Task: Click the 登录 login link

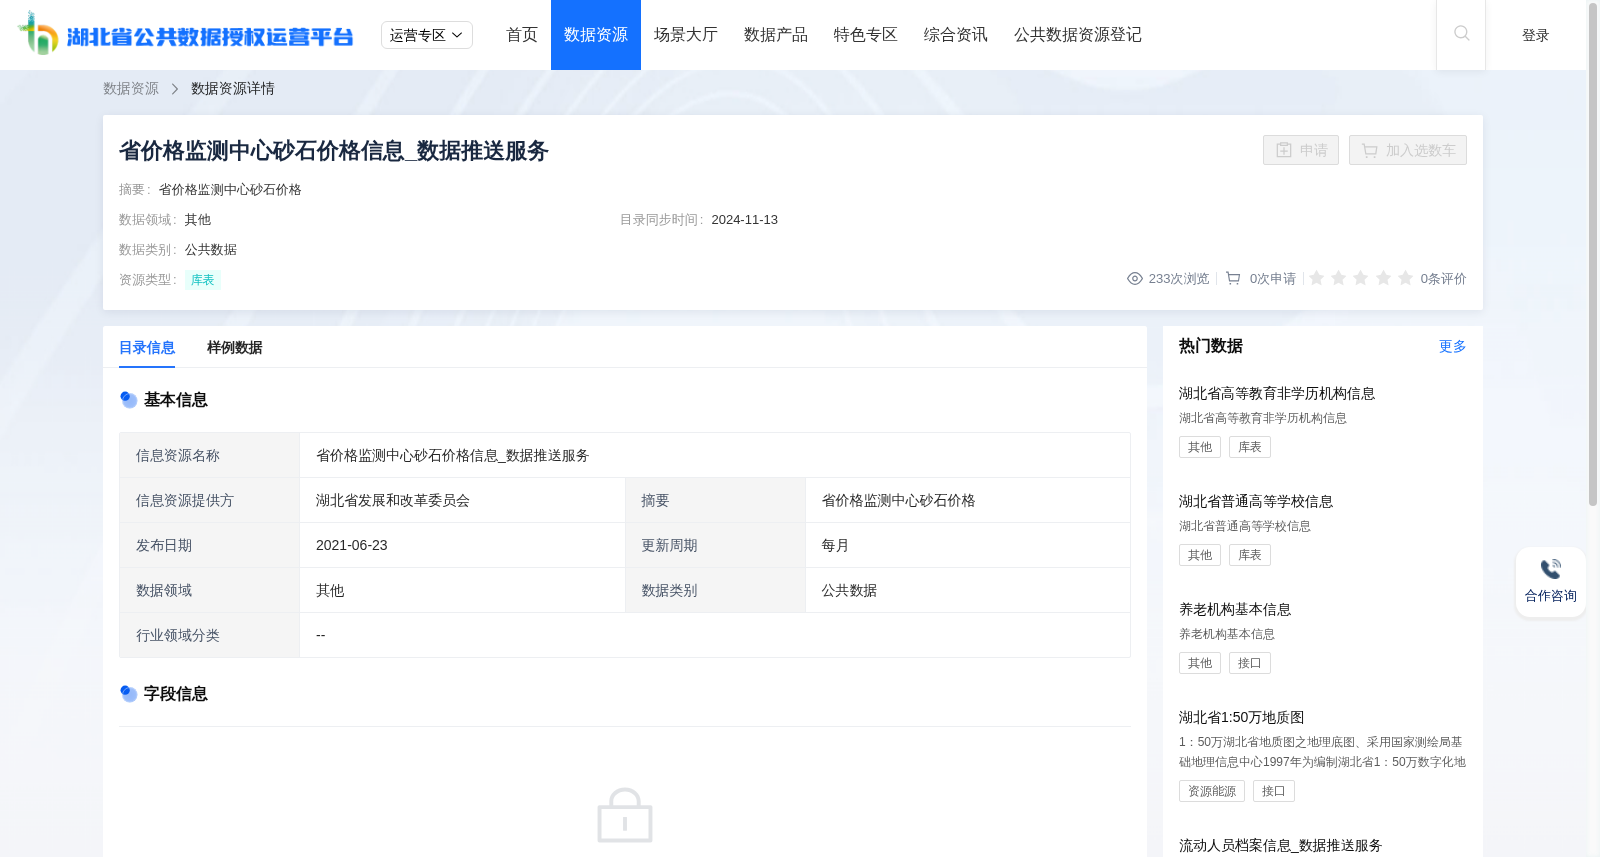Action: [1536, 35]
